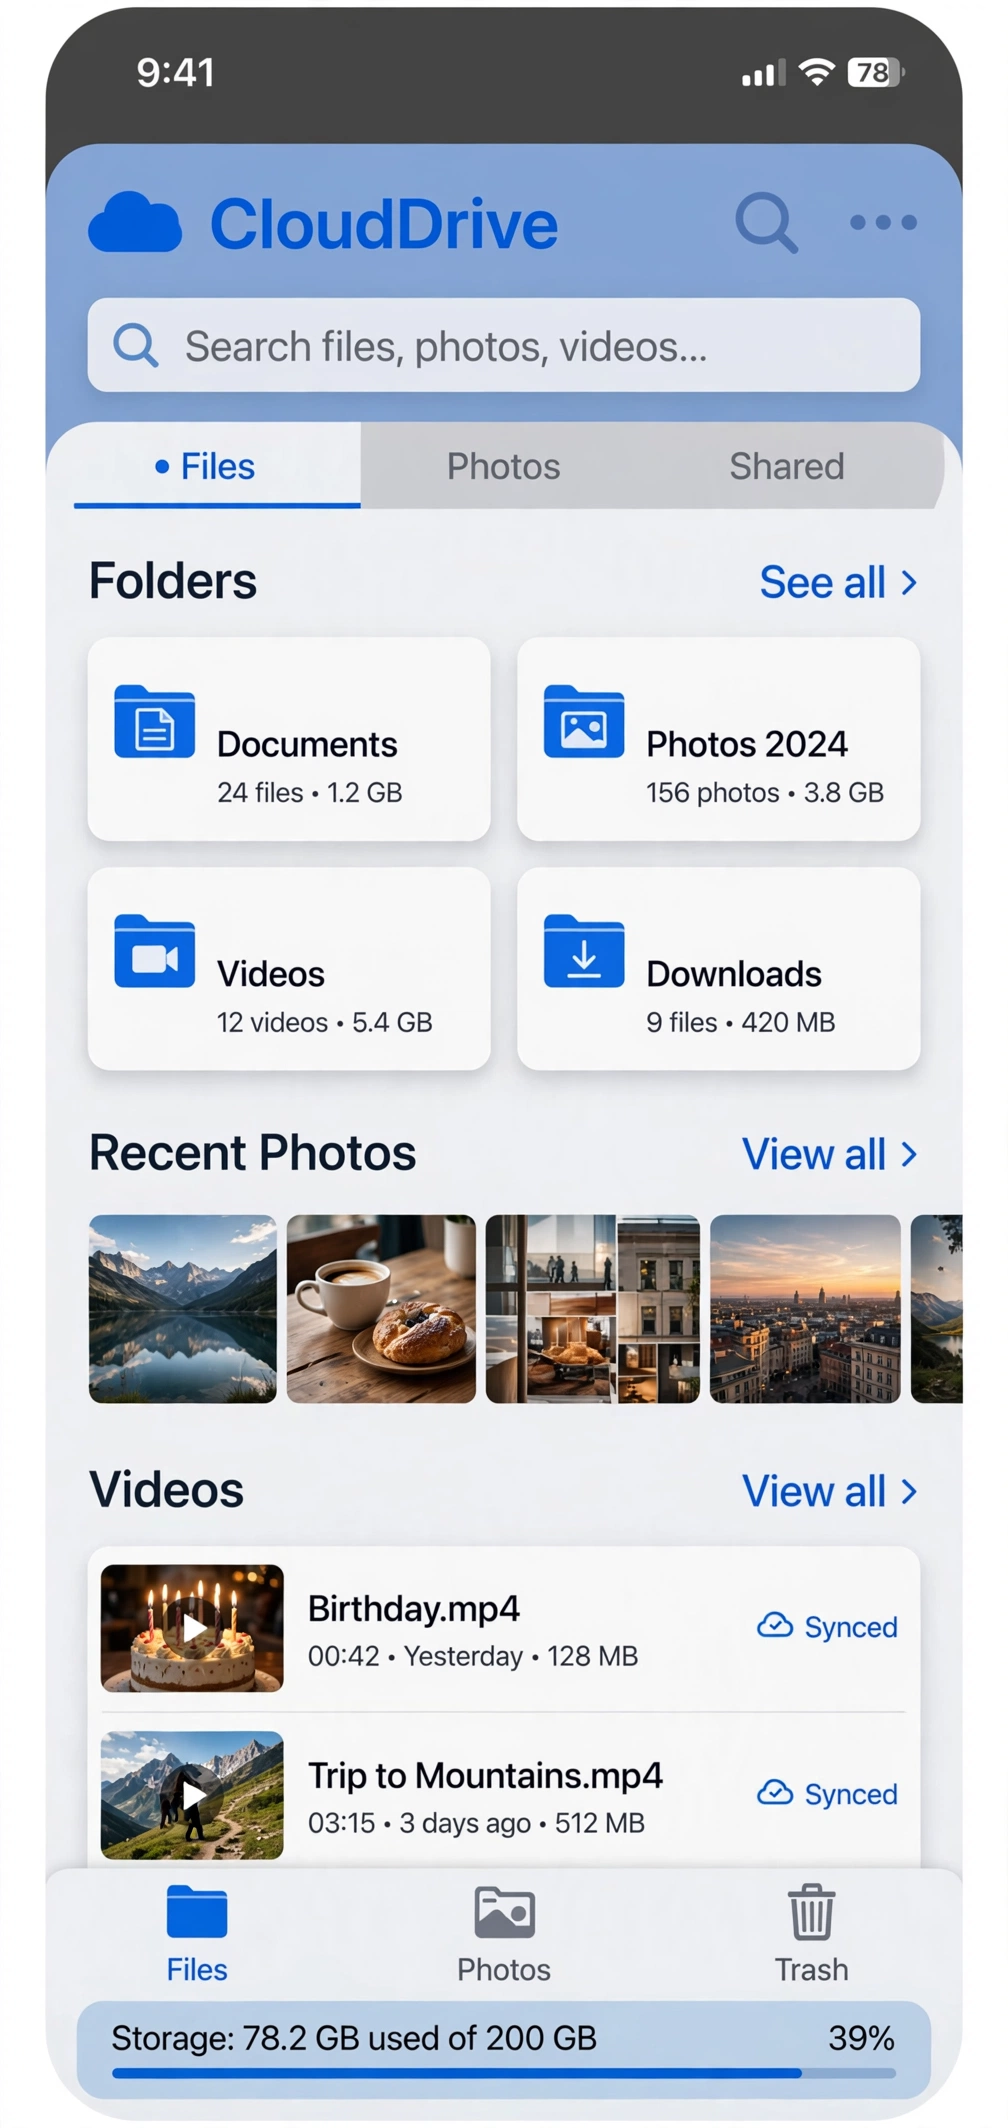Click '00:42 • Yesterday • 128 MB' details
Viewport: 1008px width, 2128px height.
pyautogui.click(x=473, y=1657)
